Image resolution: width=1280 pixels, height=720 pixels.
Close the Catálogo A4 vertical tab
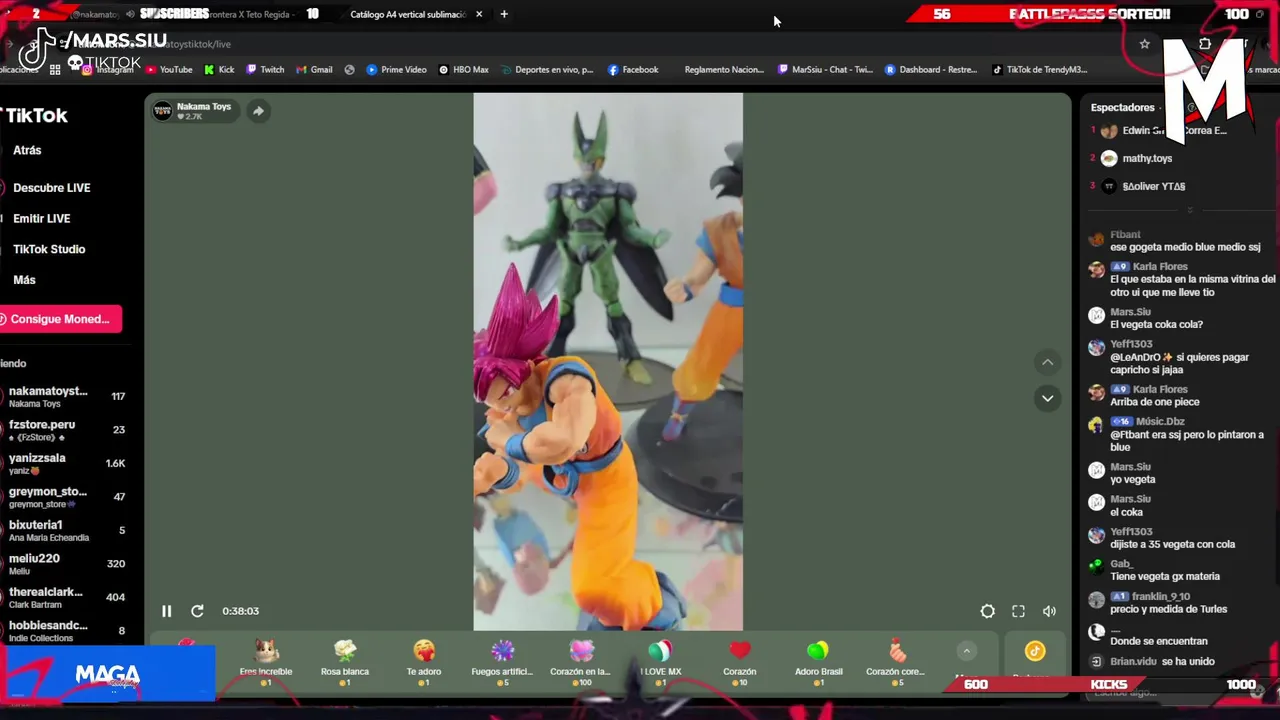click(x=479, y=14)
